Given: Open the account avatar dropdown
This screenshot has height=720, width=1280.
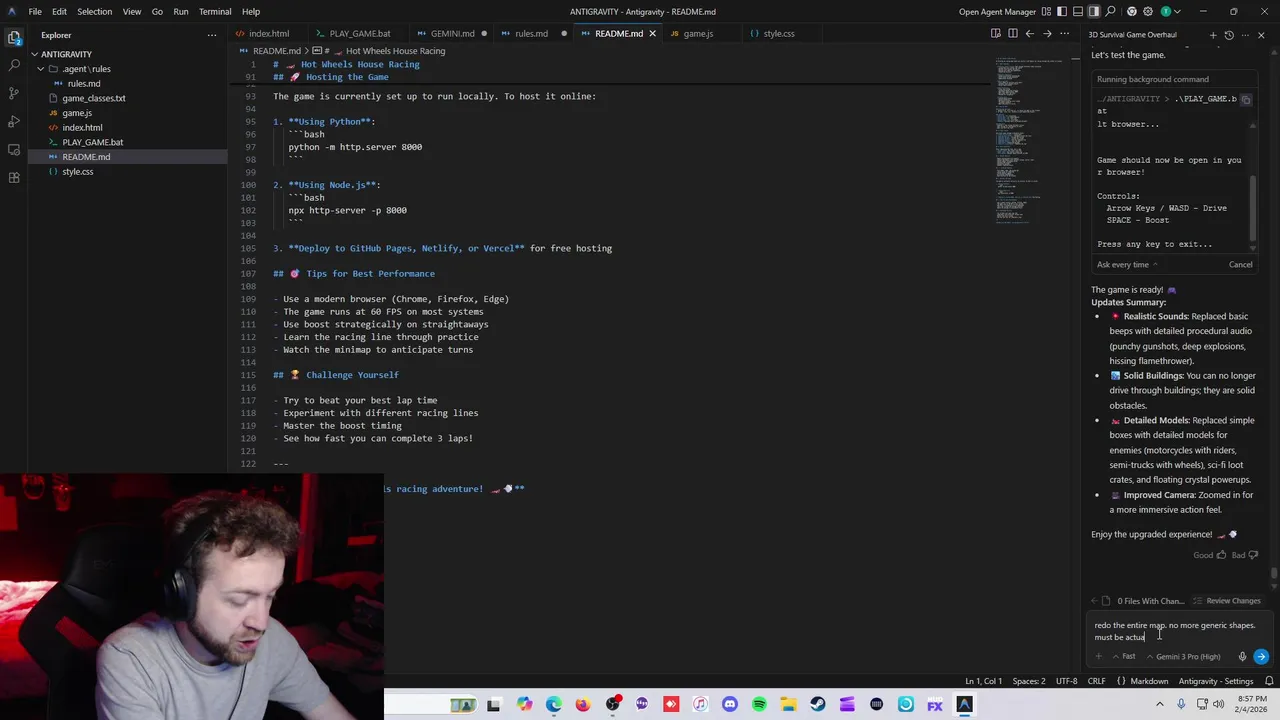Looking at the screenshot, I should pos(1169,12).
